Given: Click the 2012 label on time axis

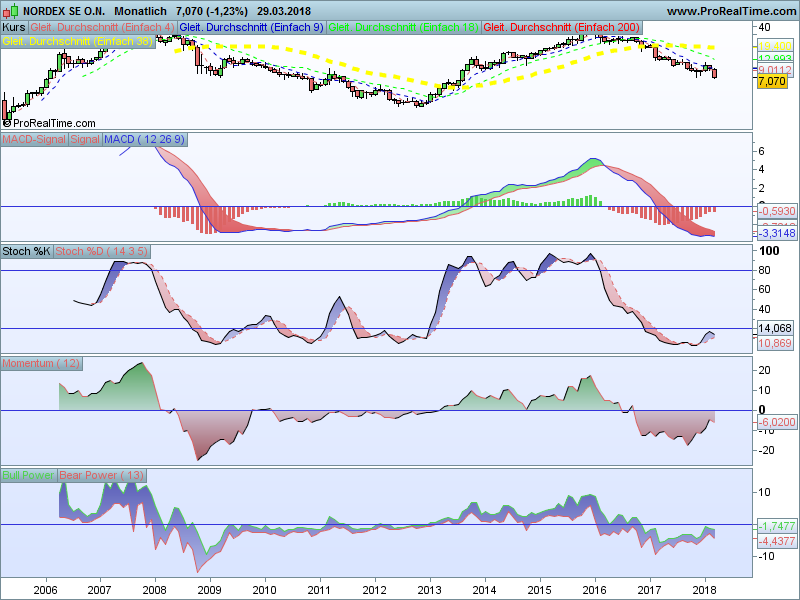Looking at the screenshot, I should coord(374,590).
